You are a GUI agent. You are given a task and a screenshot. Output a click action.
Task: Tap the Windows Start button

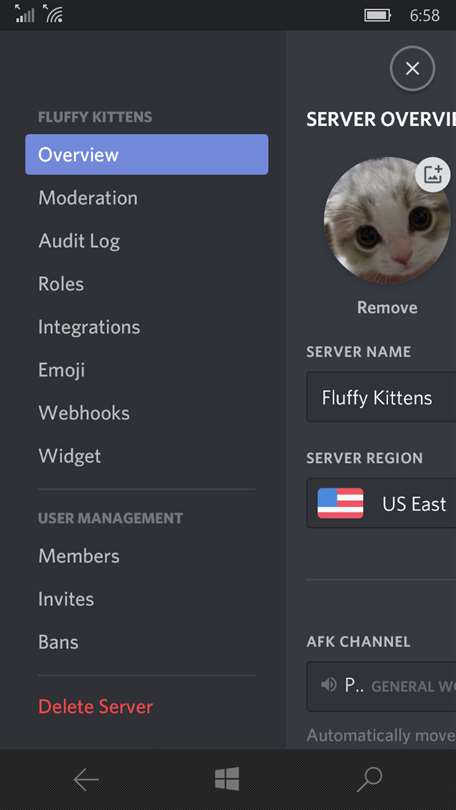coord(227,779)
